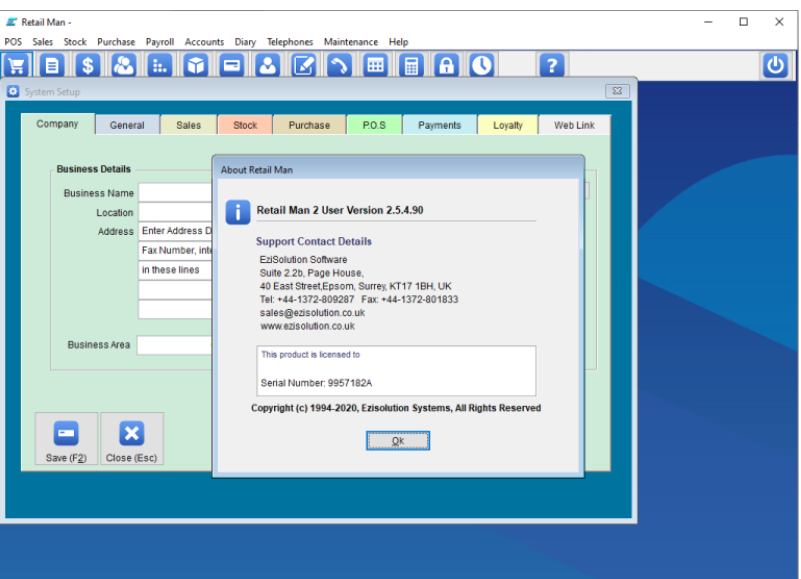801x579 pixels.
Task: Open the clock toolbar icon
Action: coord(482,66)
